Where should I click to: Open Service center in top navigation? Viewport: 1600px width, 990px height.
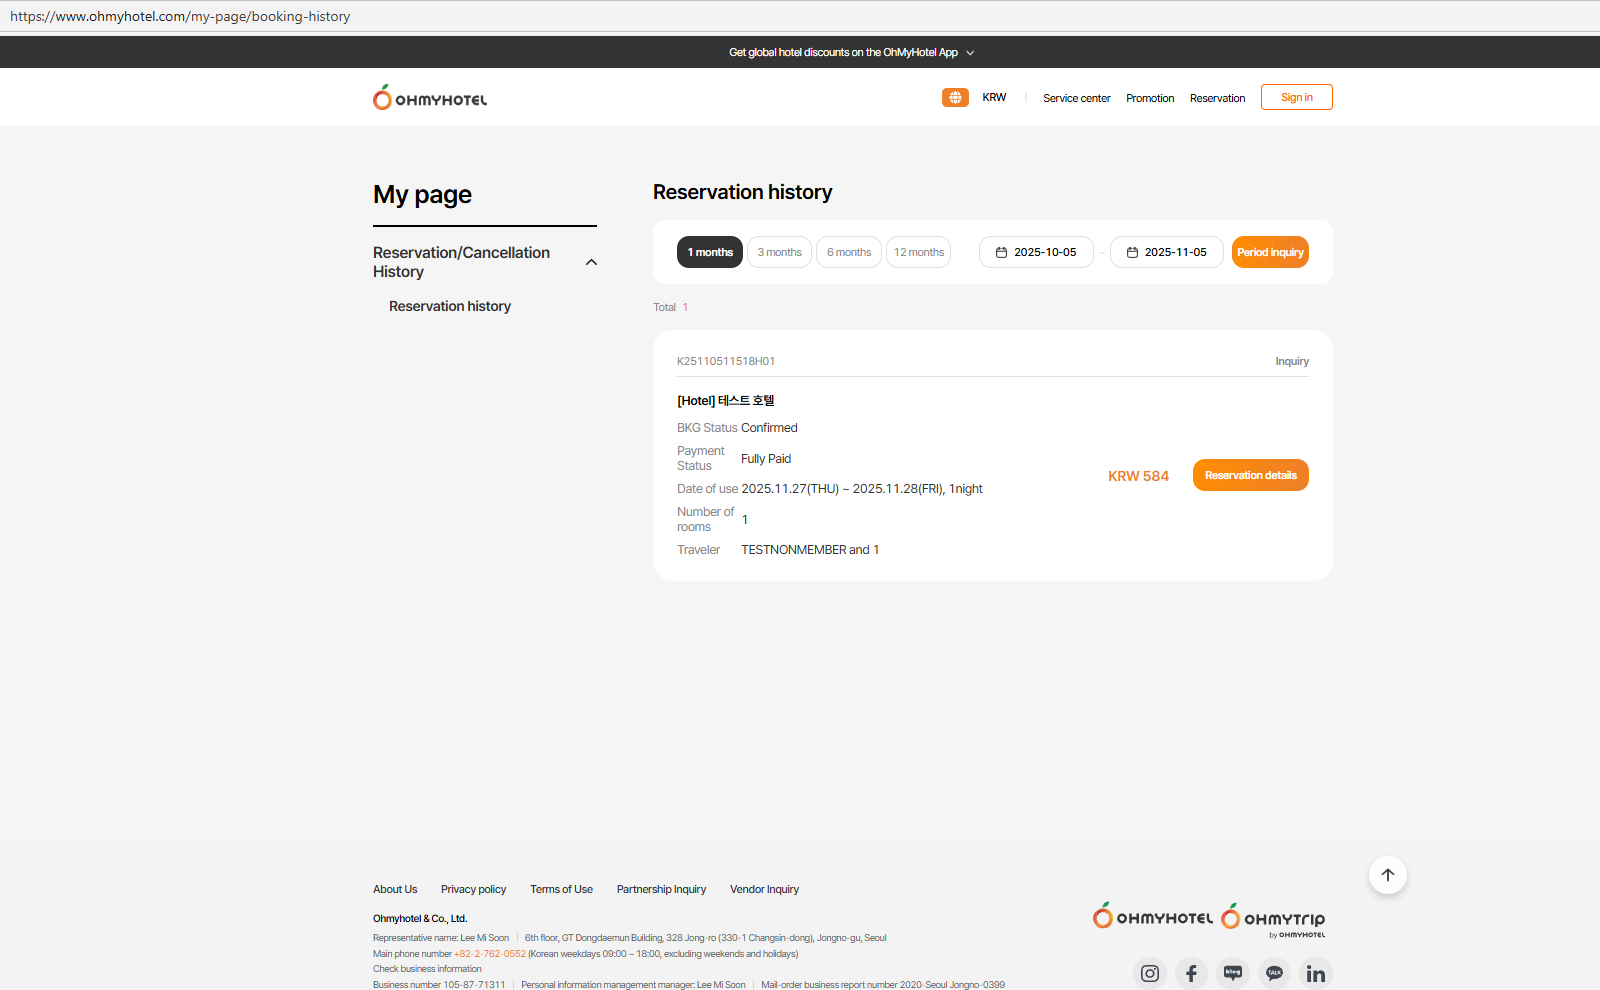click(x=1077, y=98)
